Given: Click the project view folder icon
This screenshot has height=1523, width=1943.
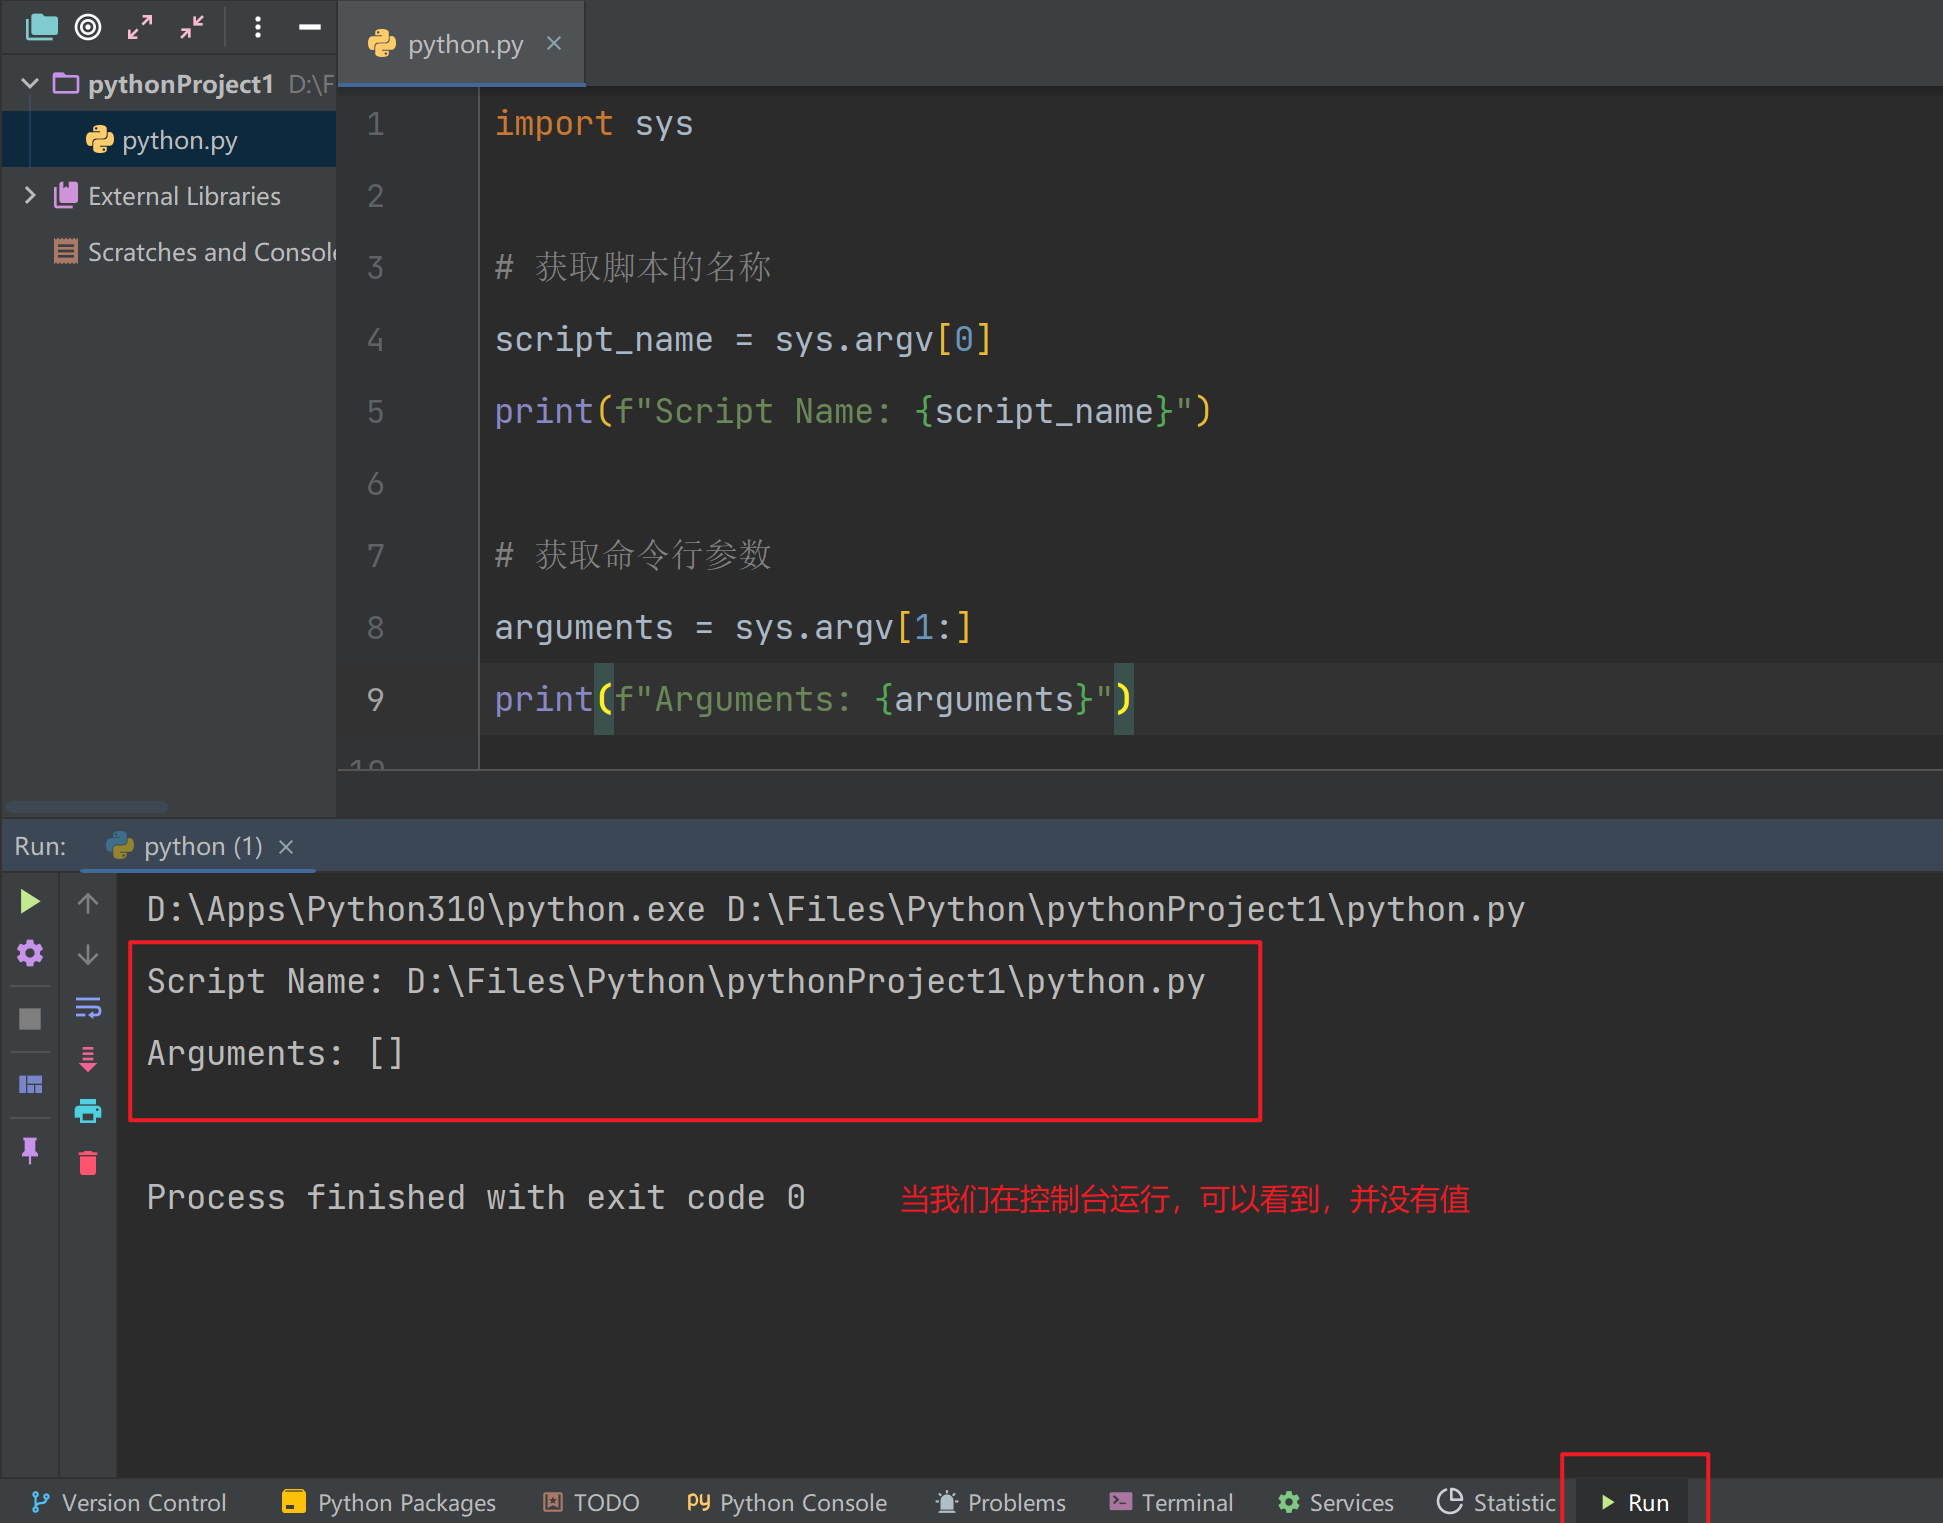Looking at the screenshot, I should pyautogui.click(x=41, y=27).
